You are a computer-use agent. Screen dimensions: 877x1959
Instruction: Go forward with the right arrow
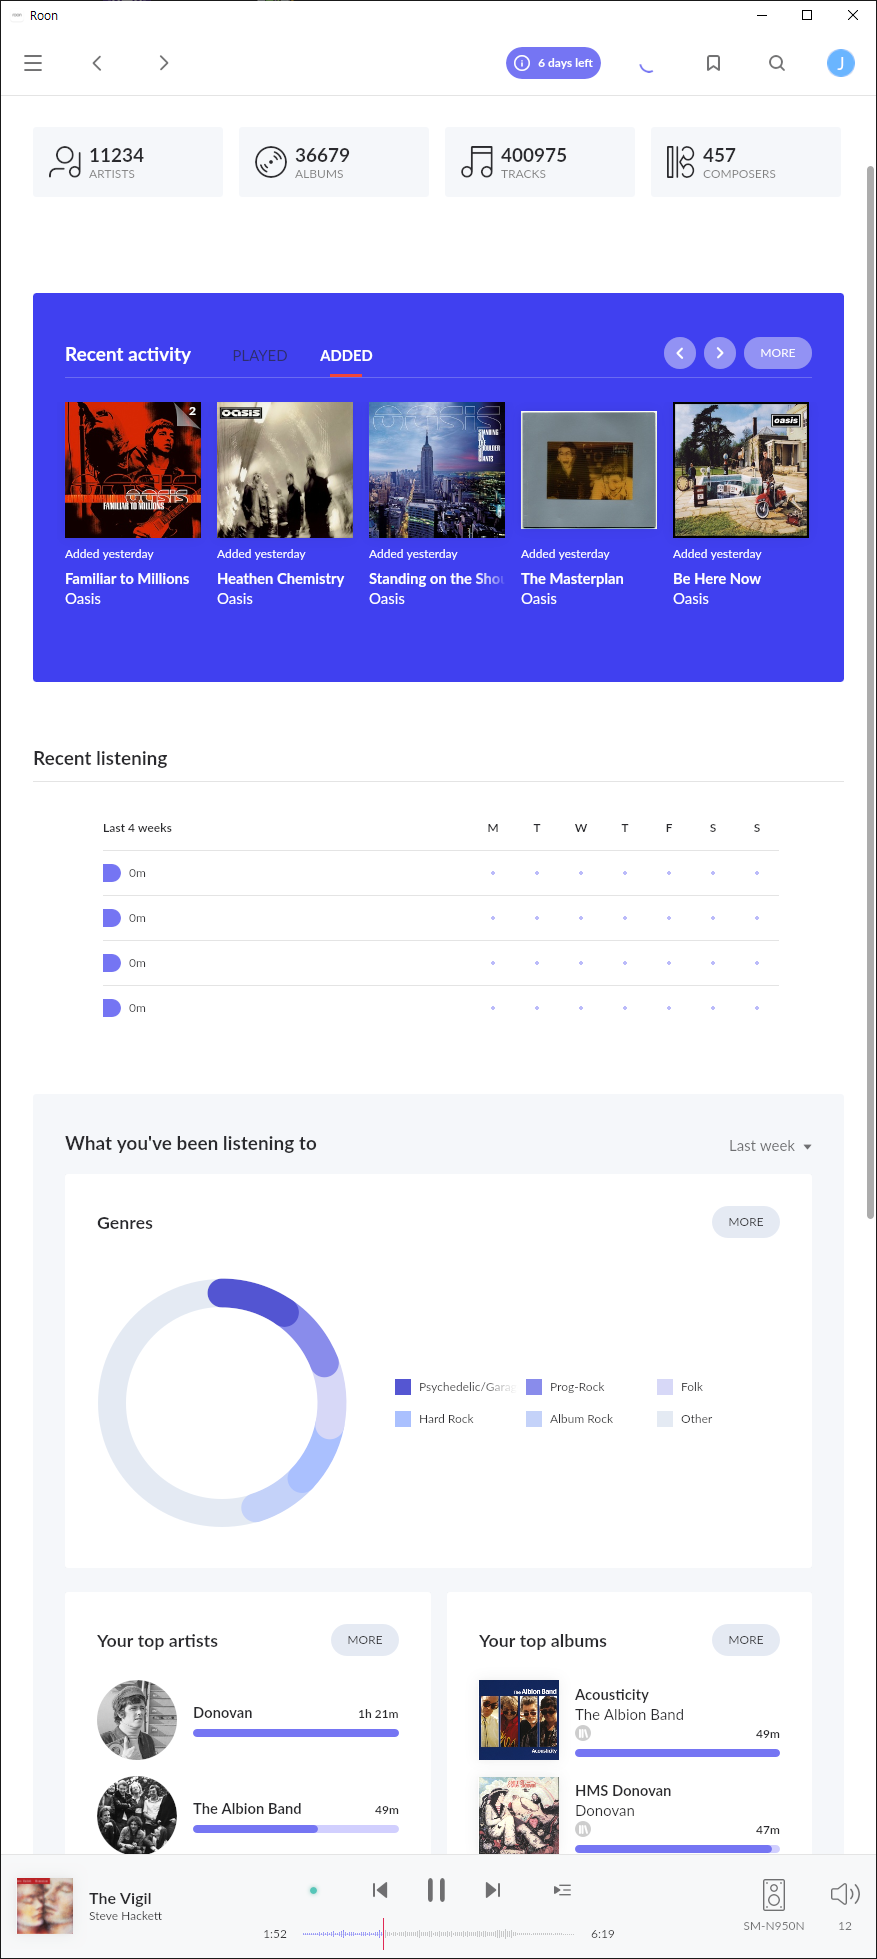[x=164, y=63]
